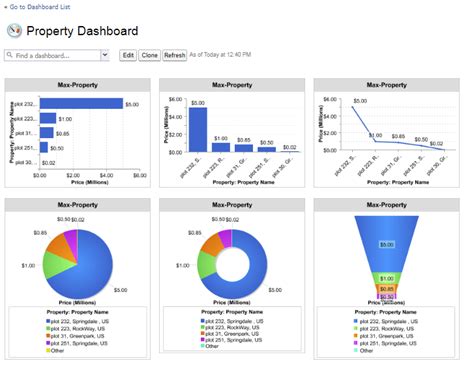
Task: Click the $0.50 column in vertical bar chart
Action: (267, 149)
